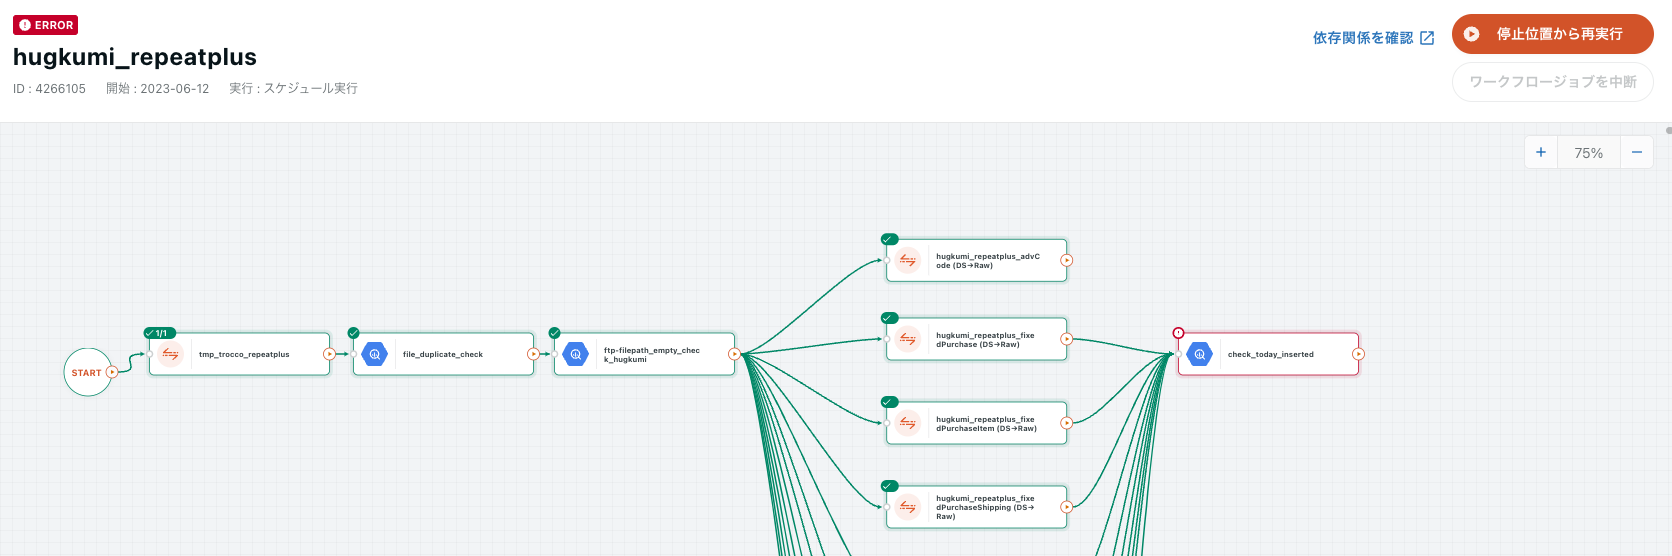
Task: Click the 1/1 success badge on tmp_trocco_repeatplus
Action: pyautogui.click(x=159, y=333)
